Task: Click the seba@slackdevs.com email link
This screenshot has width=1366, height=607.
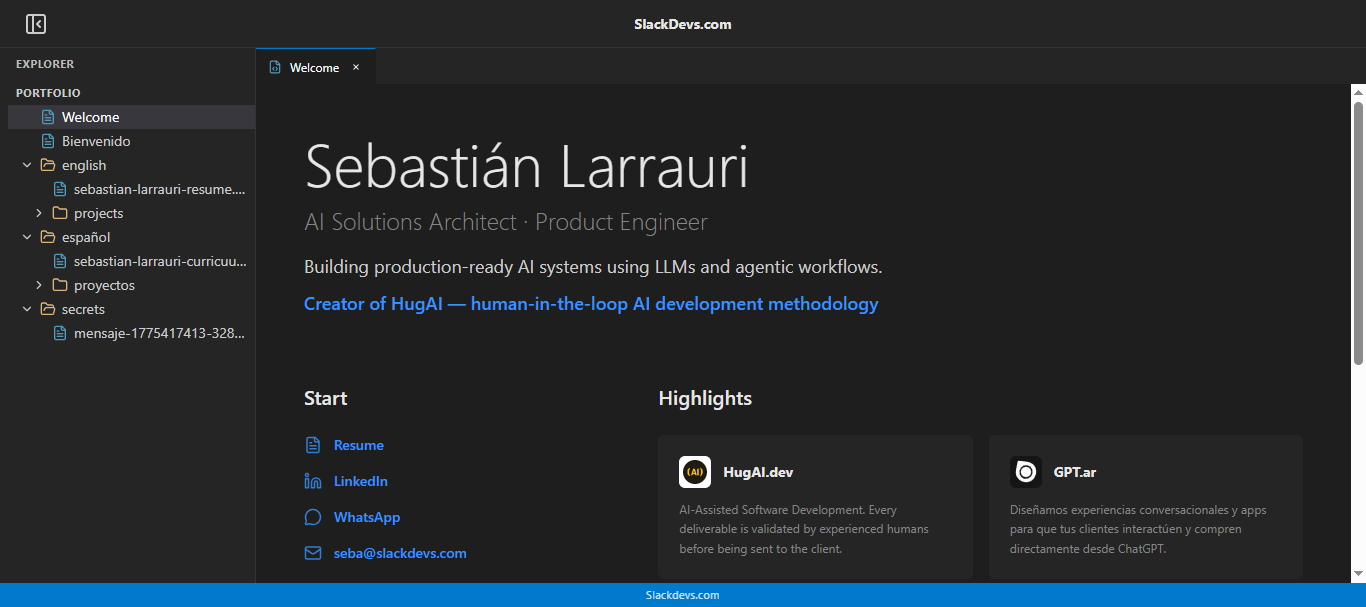Action: point(399,553)
